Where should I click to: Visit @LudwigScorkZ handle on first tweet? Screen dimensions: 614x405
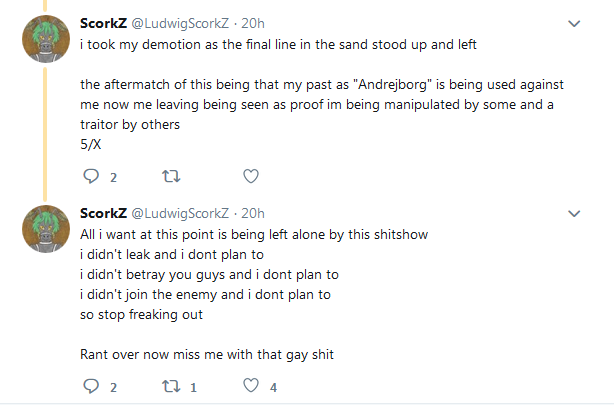point(180,24)
